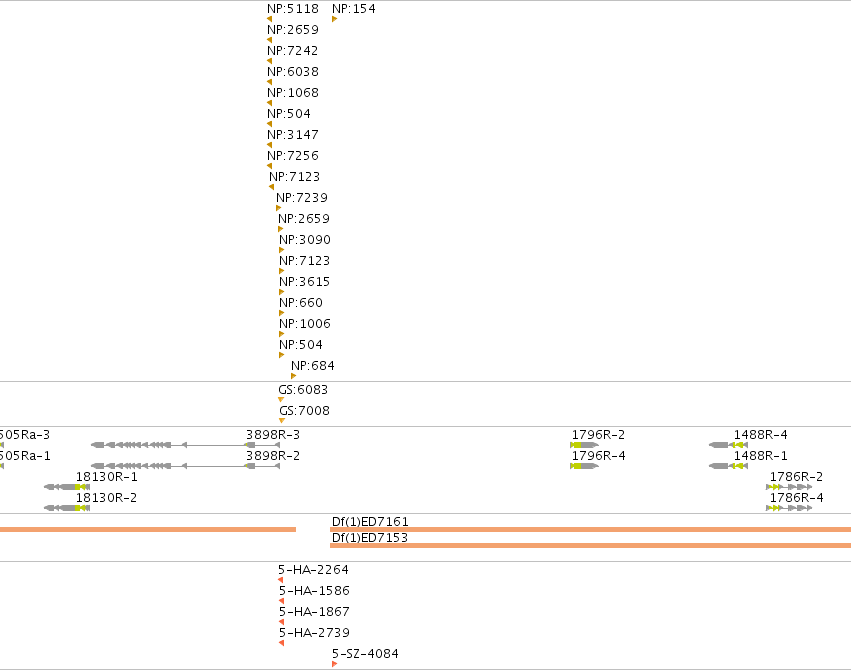Open the NP:1006 text label
The height and width of the screenshot is (670, 851).
click(305, 324)
